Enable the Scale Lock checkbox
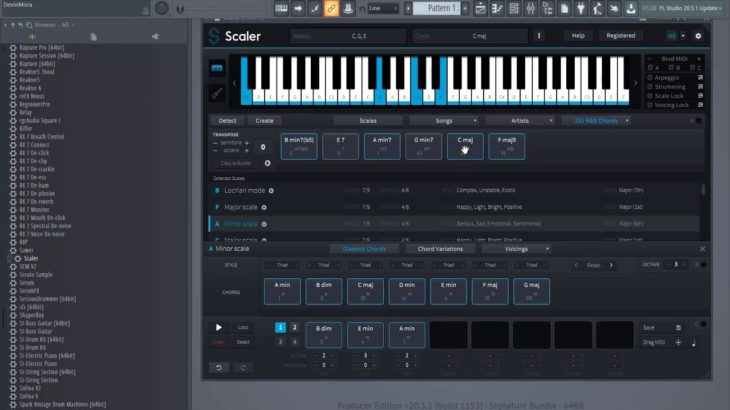 click(x=650, y=96)
